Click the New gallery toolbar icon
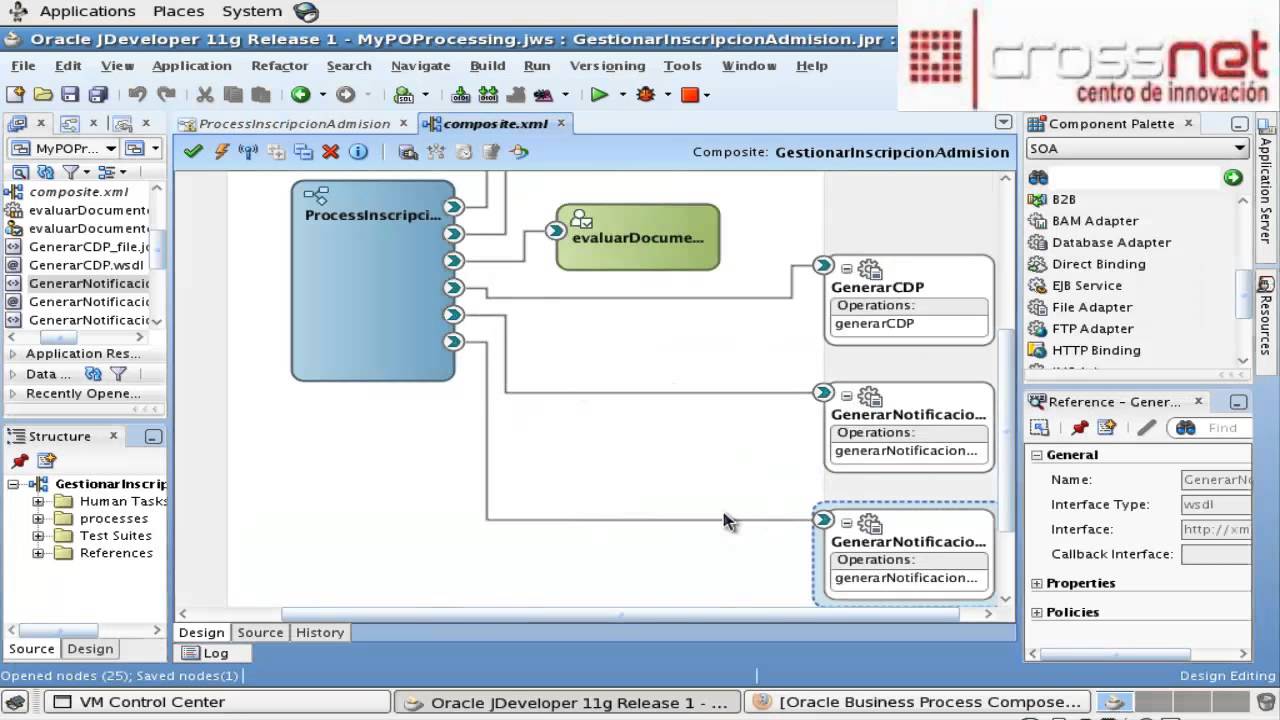 point(15,94)
